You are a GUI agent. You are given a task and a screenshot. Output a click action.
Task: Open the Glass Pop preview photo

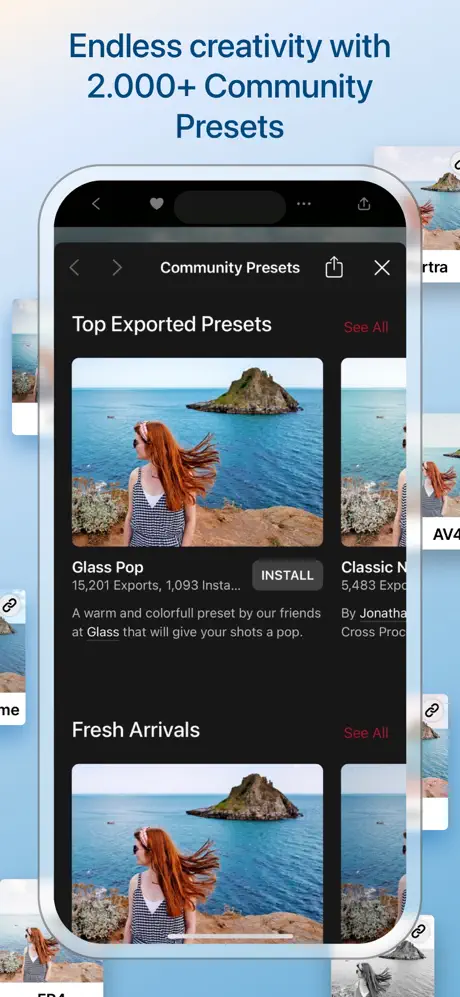pyautogui.click(x=197, y=452)
